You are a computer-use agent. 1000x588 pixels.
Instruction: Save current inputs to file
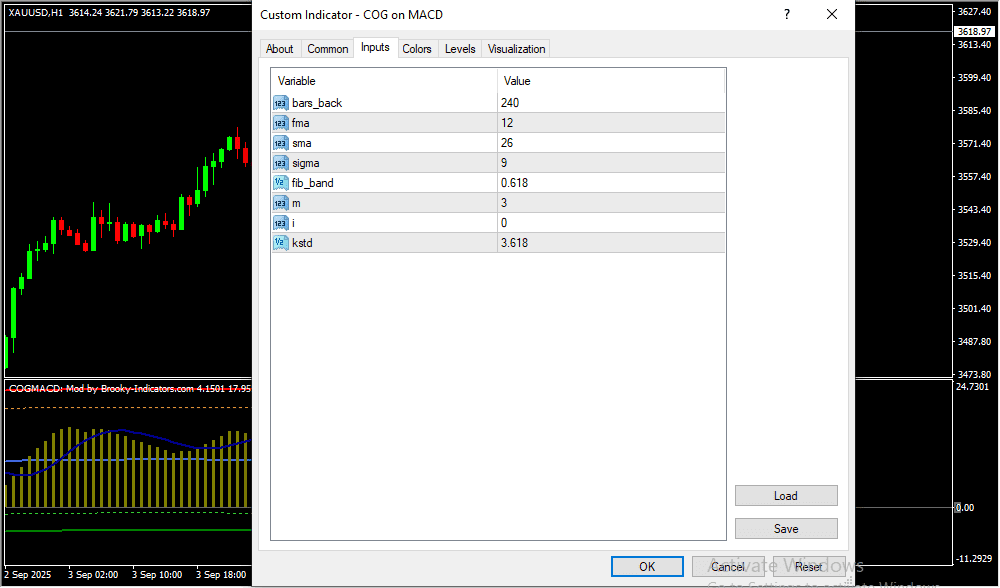coord(785,529)
